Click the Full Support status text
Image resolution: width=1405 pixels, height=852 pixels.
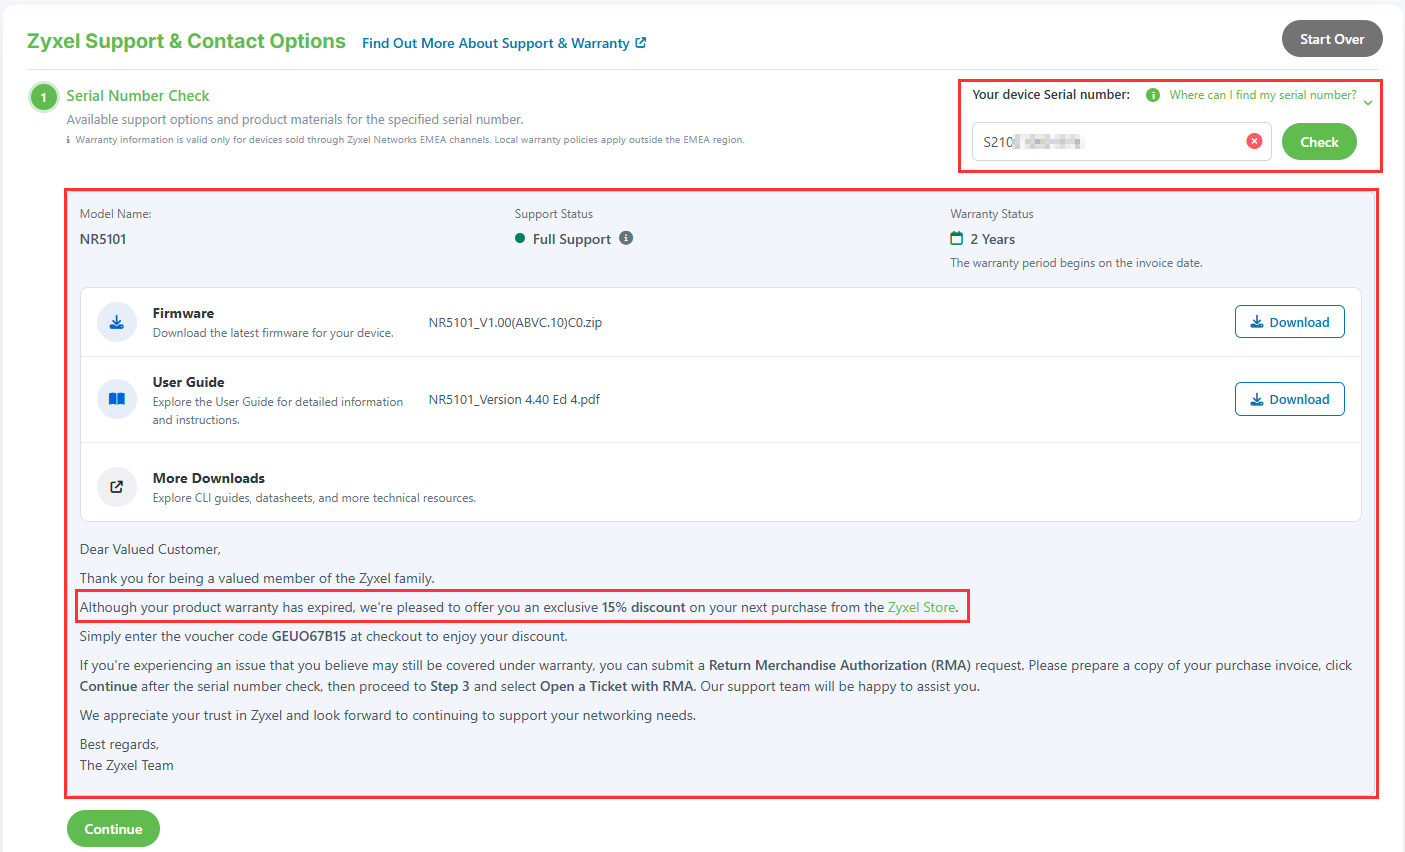point(572,239)
